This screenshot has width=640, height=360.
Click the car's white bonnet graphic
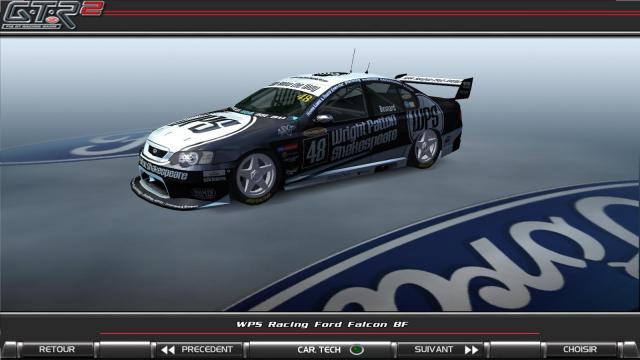click(x=202, y=127)
